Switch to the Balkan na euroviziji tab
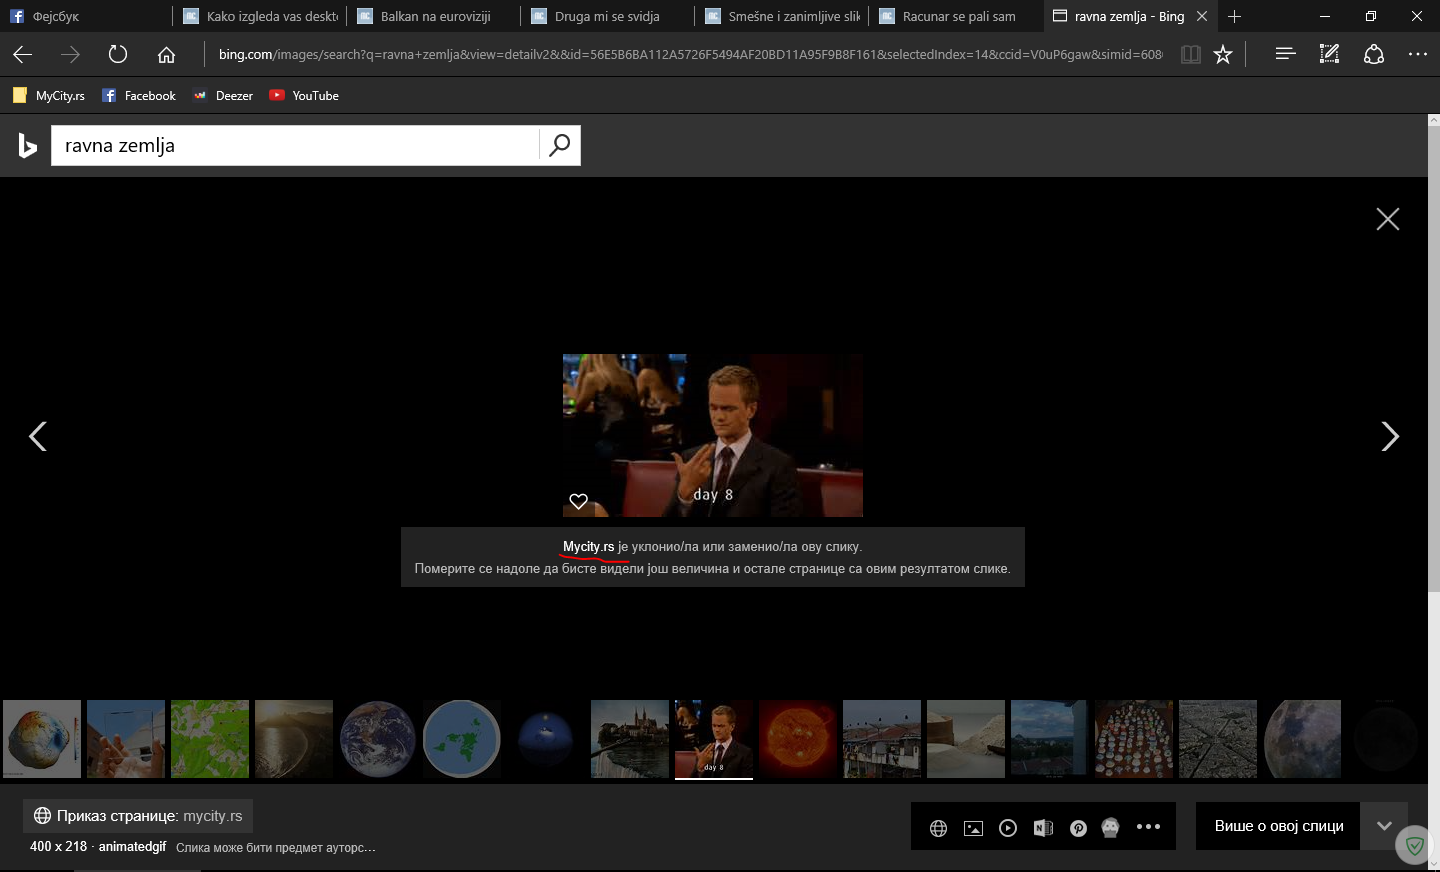 click(x=435, y=16)
